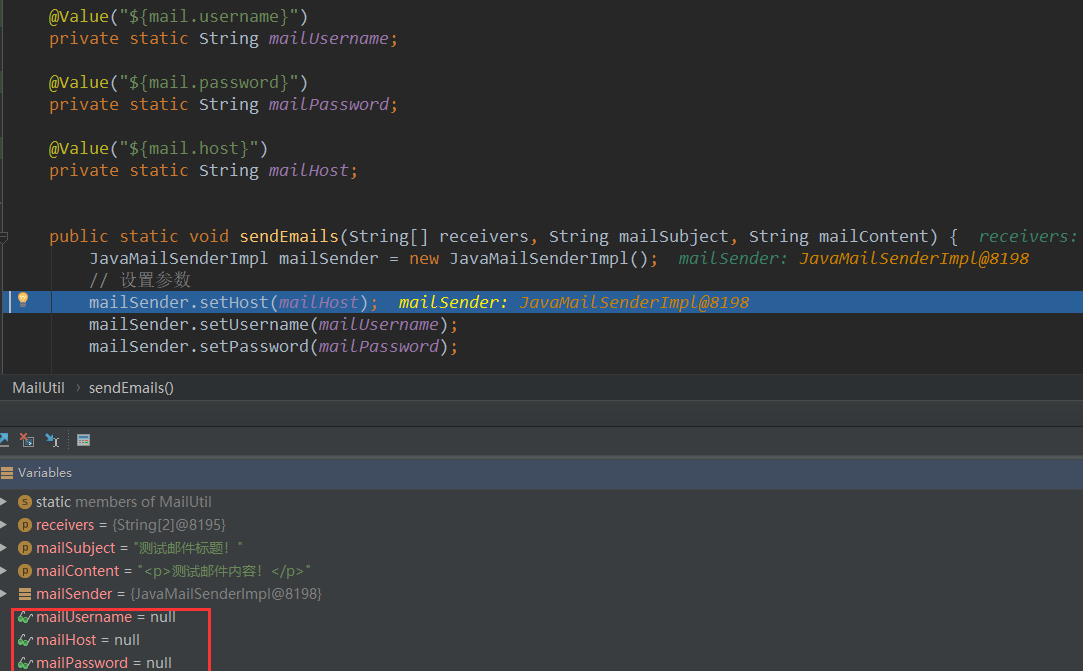The height and width of the screenshot is (671, 1083).
Task: Click the Drop Frame debugger icon
Action: pos(27,440)
